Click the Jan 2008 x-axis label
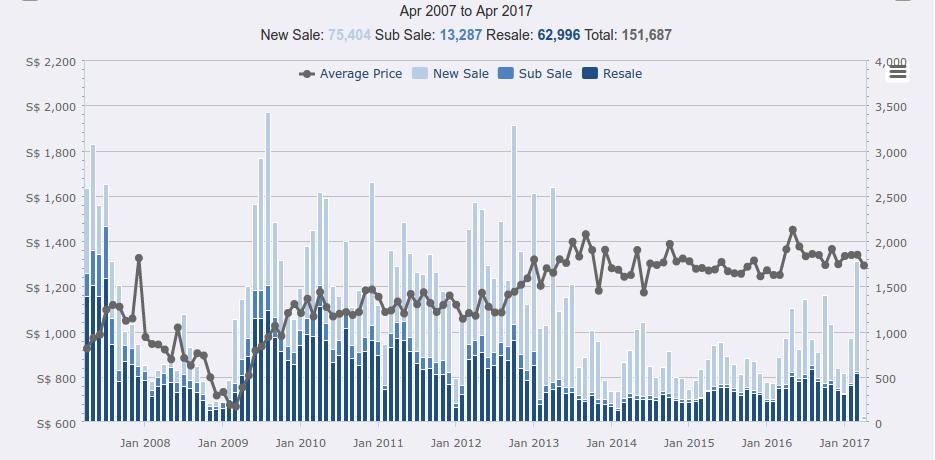This screenshot has width=935, height=460. pos(145,442)
